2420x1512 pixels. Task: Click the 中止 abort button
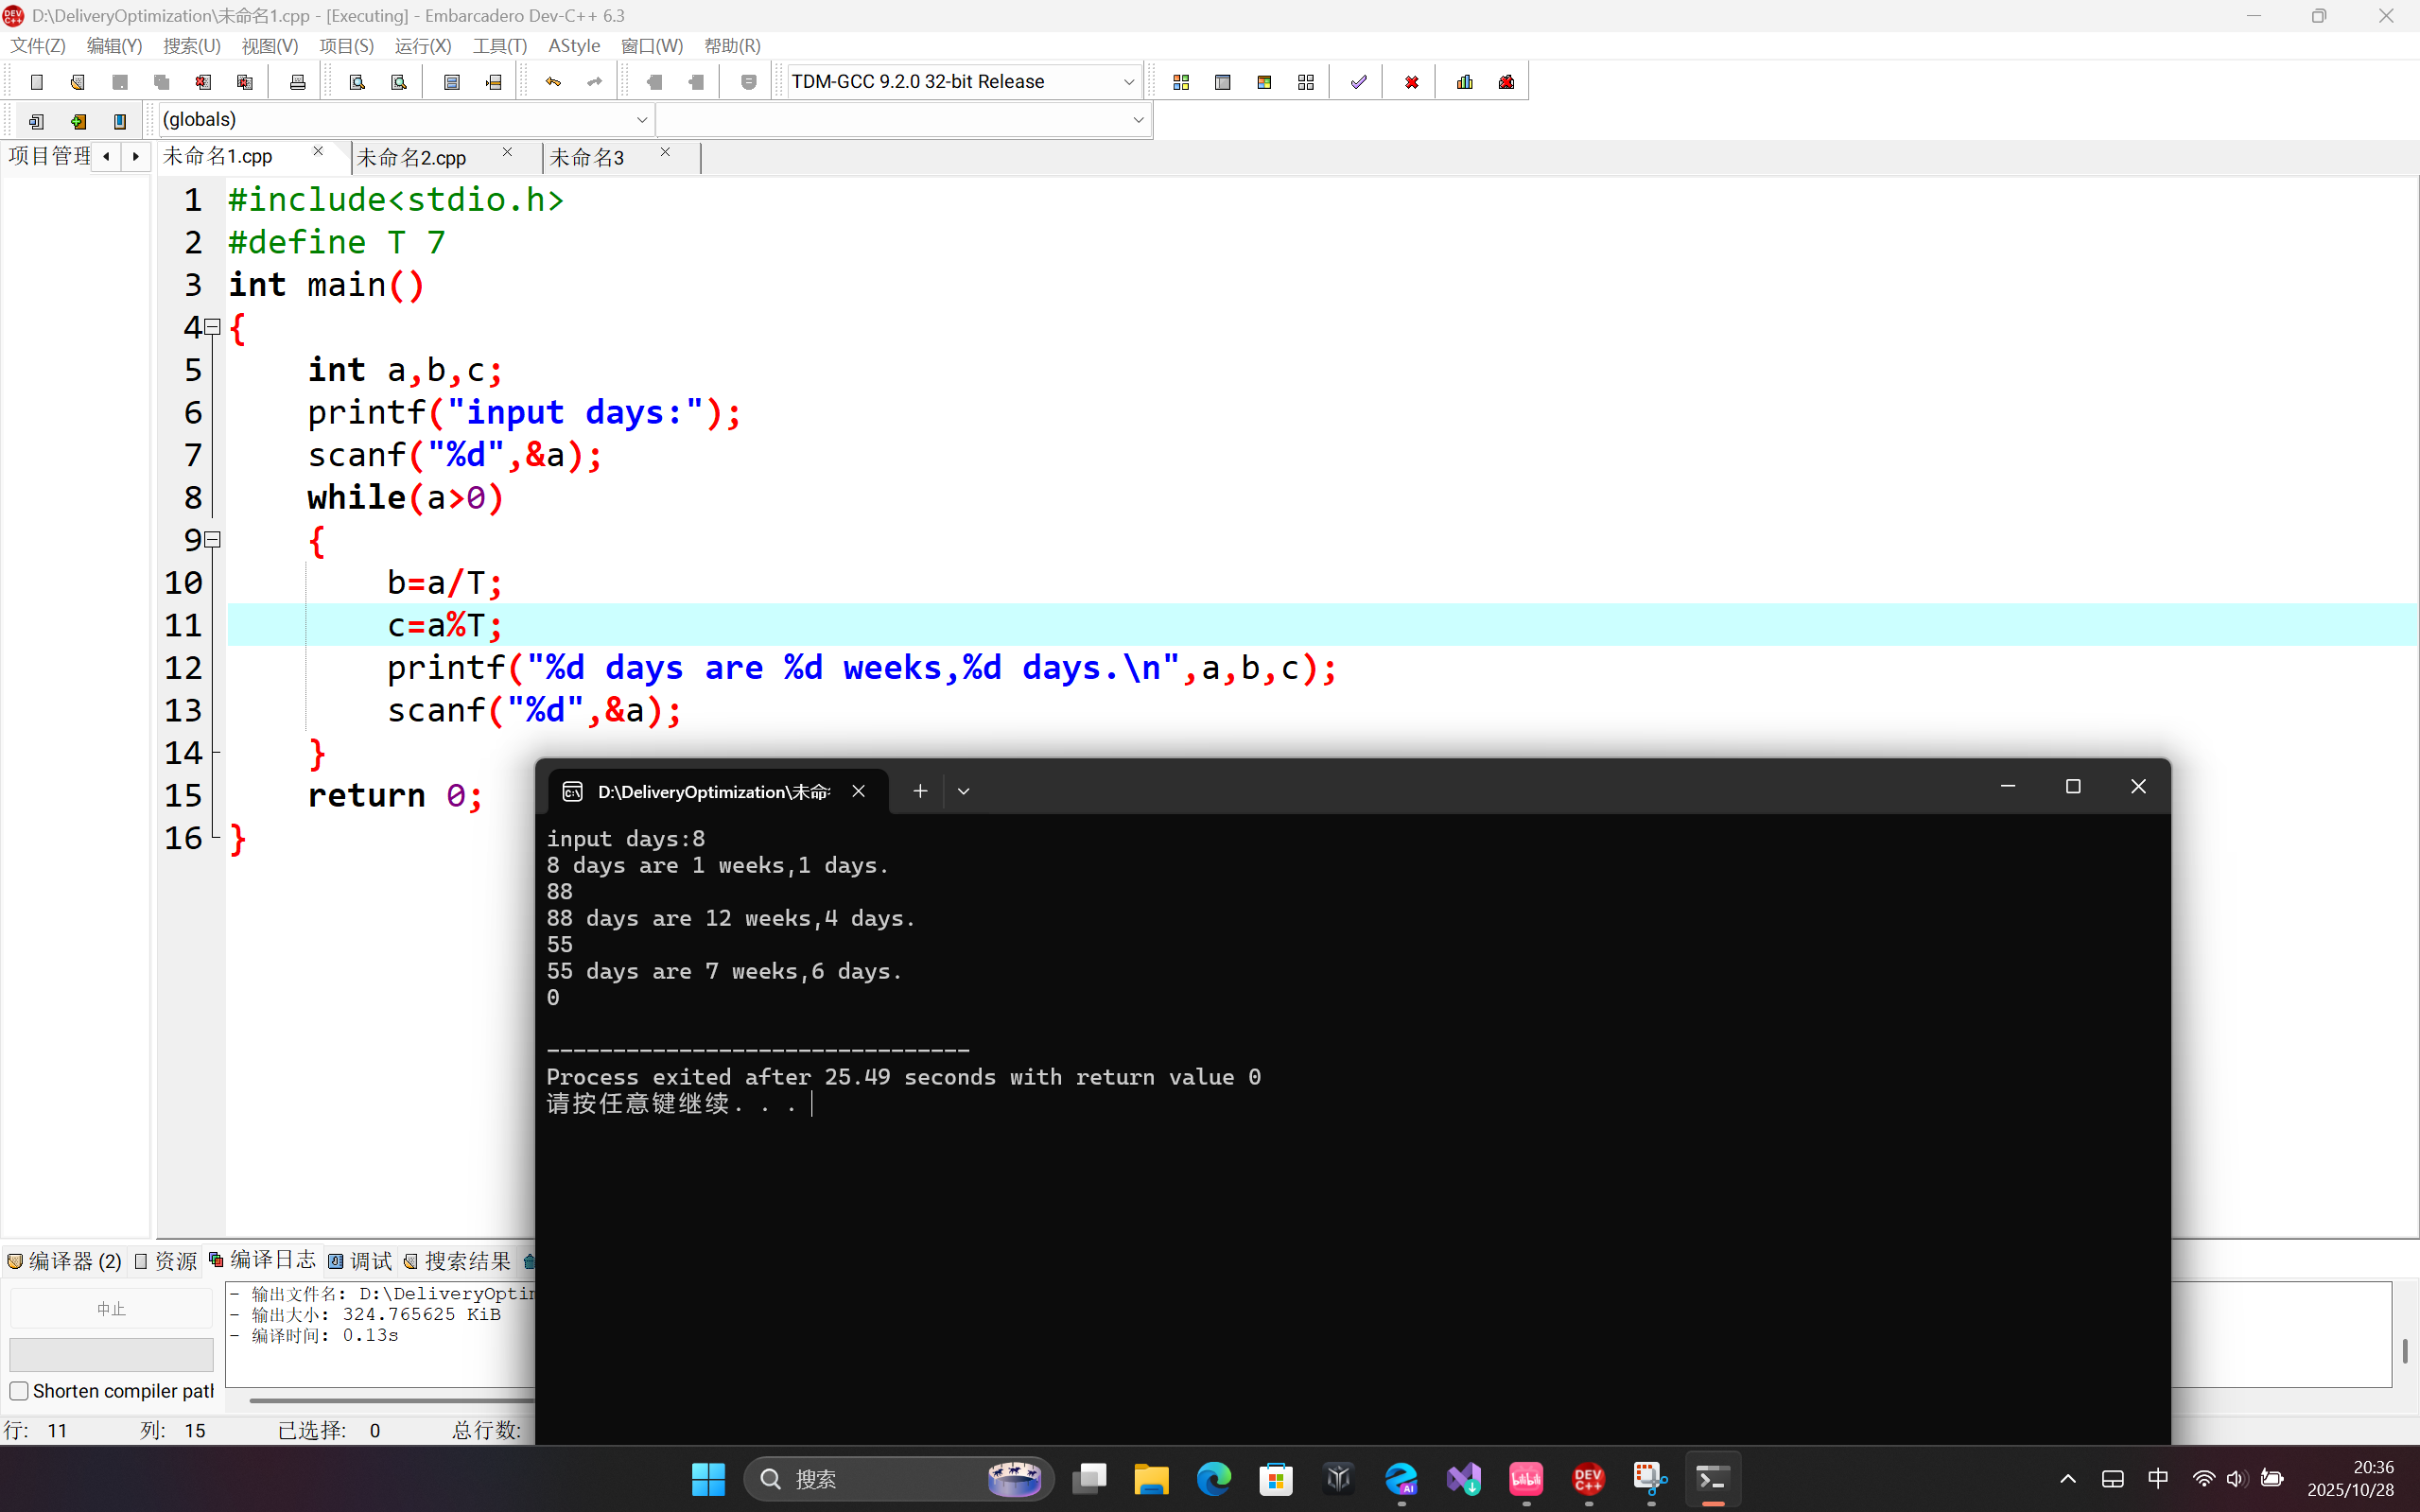pyautogui.click(x=111, y=1309)
